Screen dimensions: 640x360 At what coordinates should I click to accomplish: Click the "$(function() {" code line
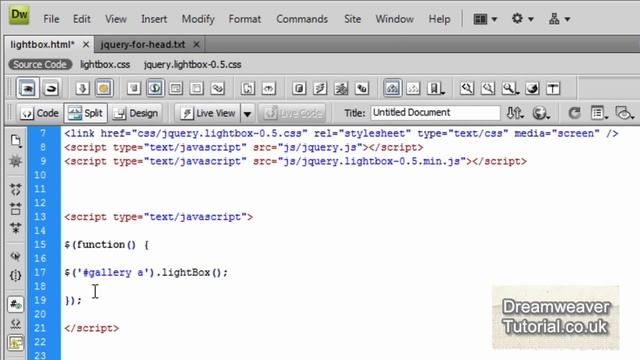point(107,244)
